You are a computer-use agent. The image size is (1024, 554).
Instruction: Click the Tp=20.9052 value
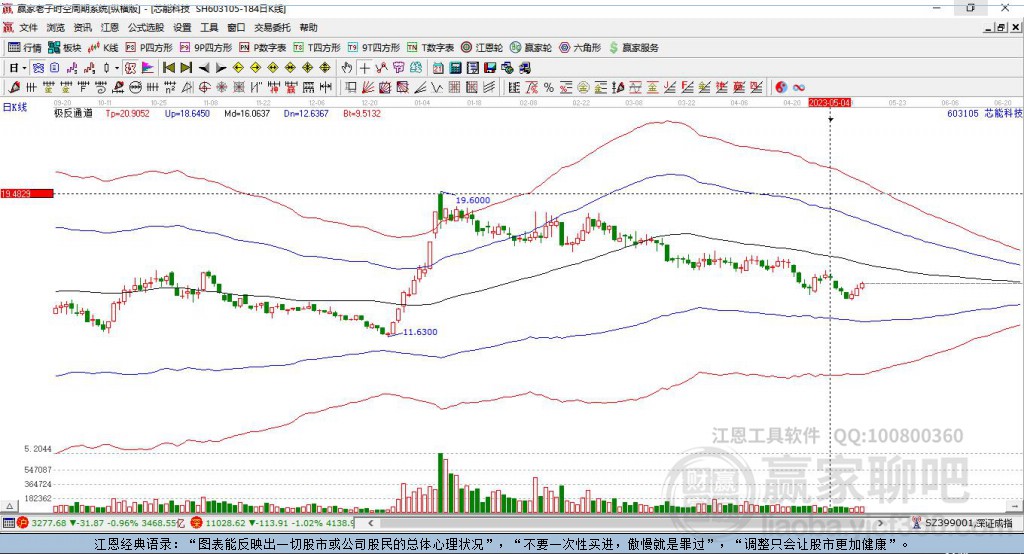click(127, 114)
